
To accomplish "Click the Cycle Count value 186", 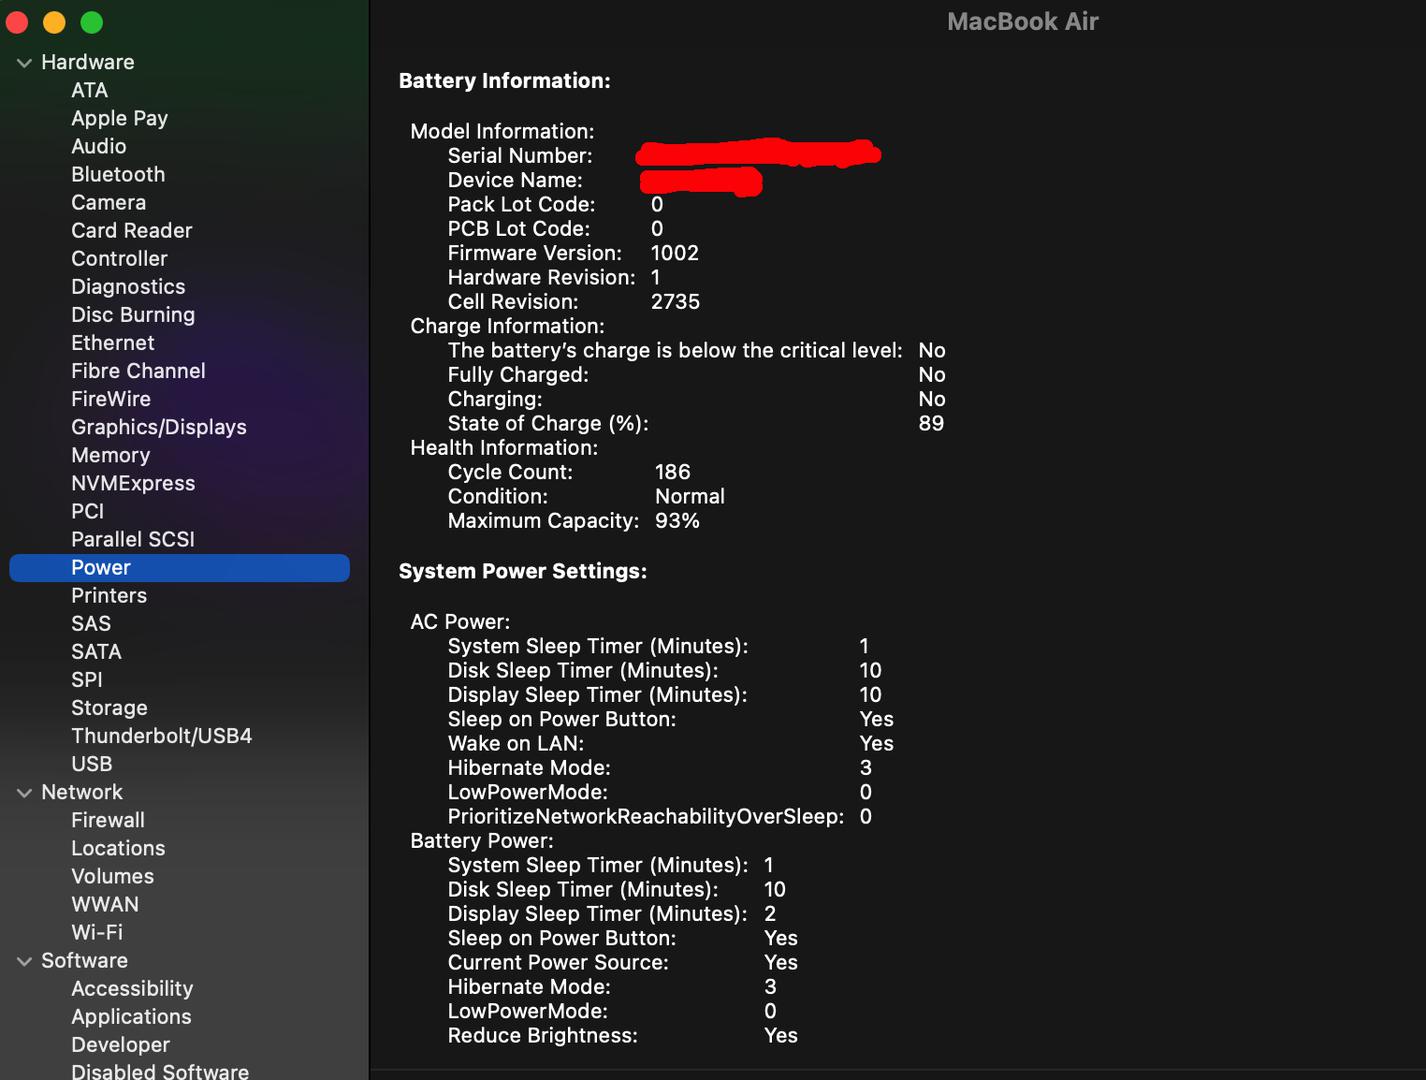I will point(673,472).
